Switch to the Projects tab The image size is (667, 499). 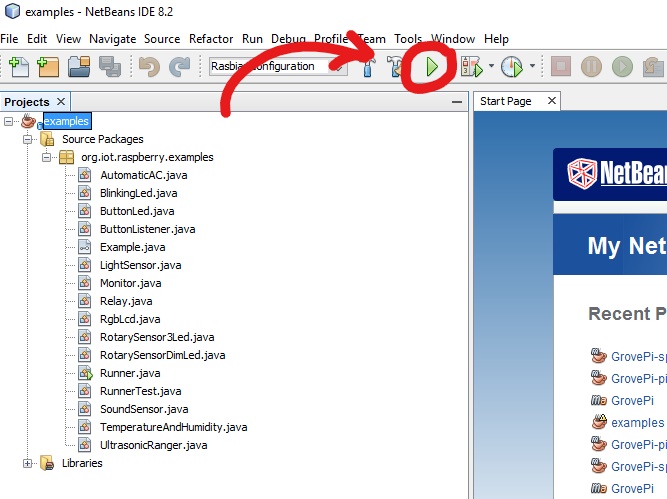coord(27,102)
